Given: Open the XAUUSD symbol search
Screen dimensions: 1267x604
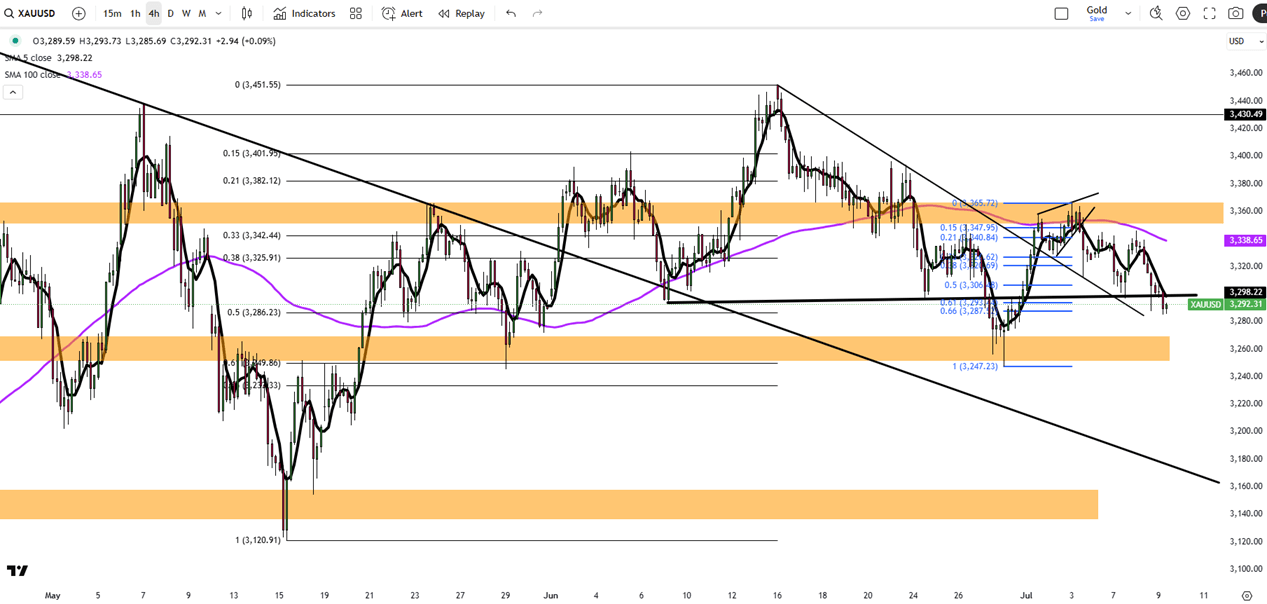Looking at the screenshot, I should pos(30,13).
